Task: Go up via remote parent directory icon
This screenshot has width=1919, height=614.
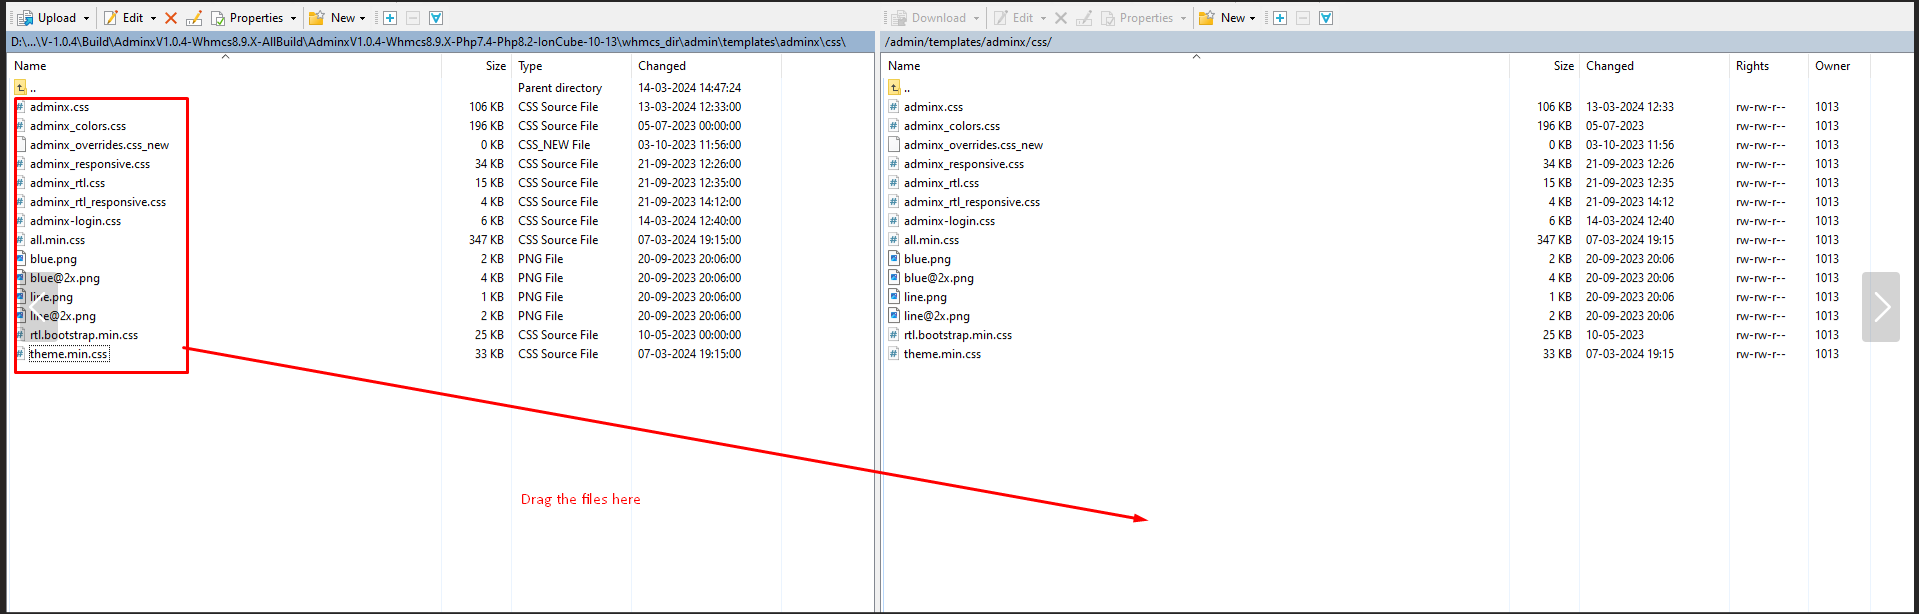Action: pyautogui.click(x=895, y=88)
